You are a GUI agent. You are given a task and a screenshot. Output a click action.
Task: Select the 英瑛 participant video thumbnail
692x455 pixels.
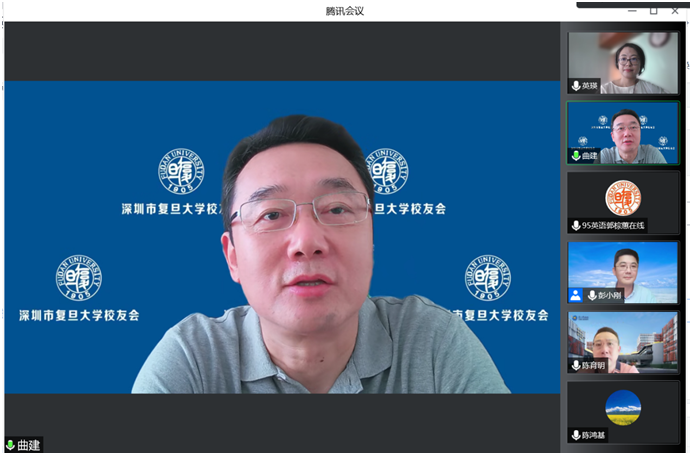coord(623,63)
